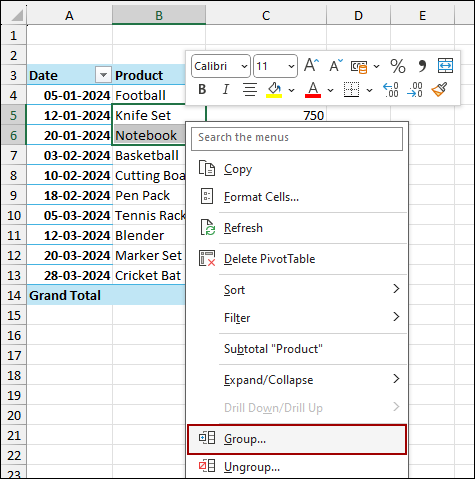Image resolution: width=475 pixels, height=479 pixels.
Task: Select row 9 header
Action: [x=14, y=195]
